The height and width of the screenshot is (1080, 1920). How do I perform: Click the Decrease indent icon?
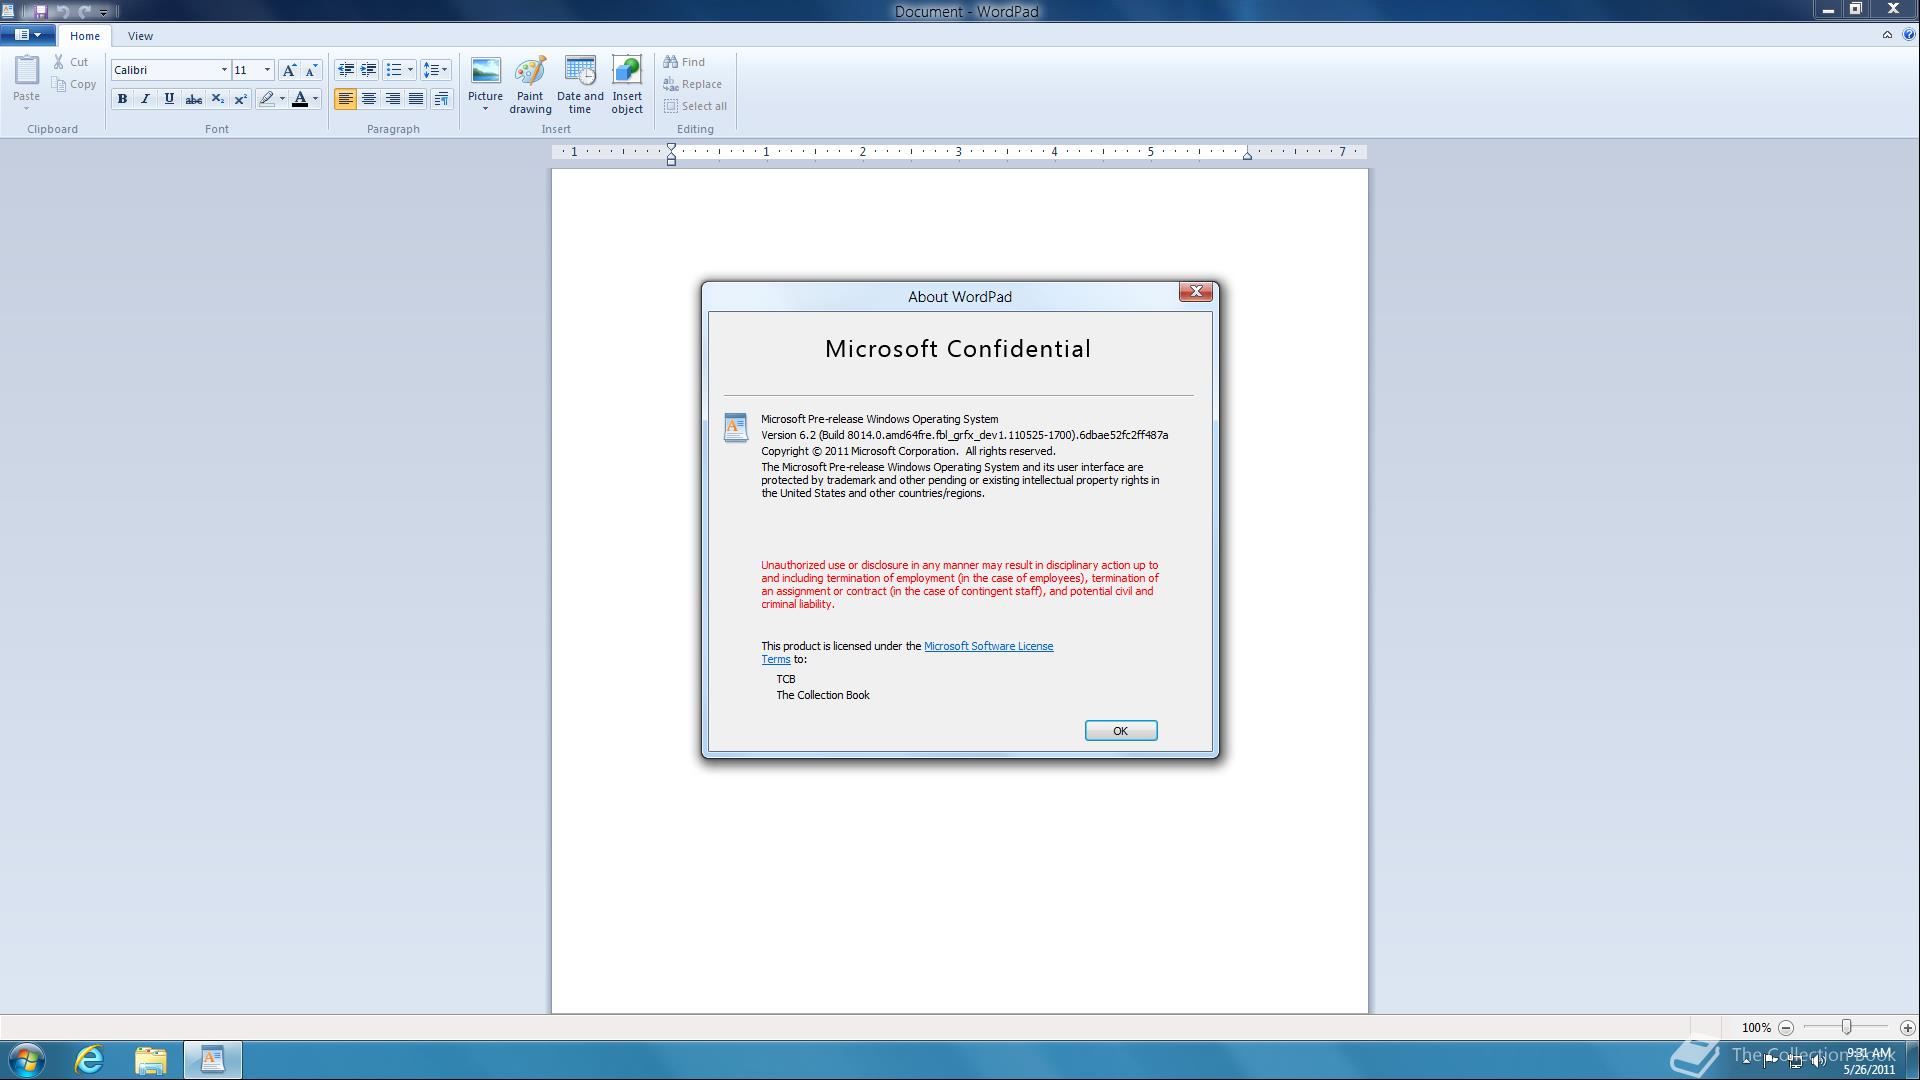coord(345,70)
